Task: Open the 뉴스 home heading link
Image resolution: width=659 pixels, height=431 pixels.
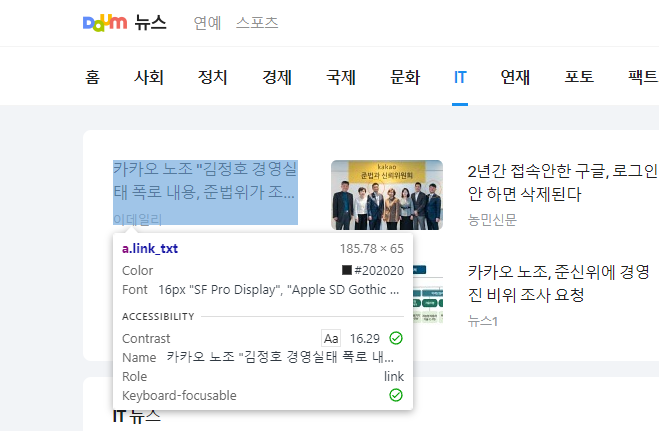Action: click(x=150, y=23)
